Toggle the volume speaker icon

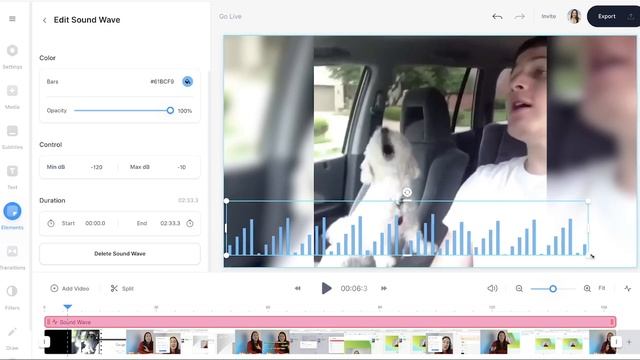492,288
